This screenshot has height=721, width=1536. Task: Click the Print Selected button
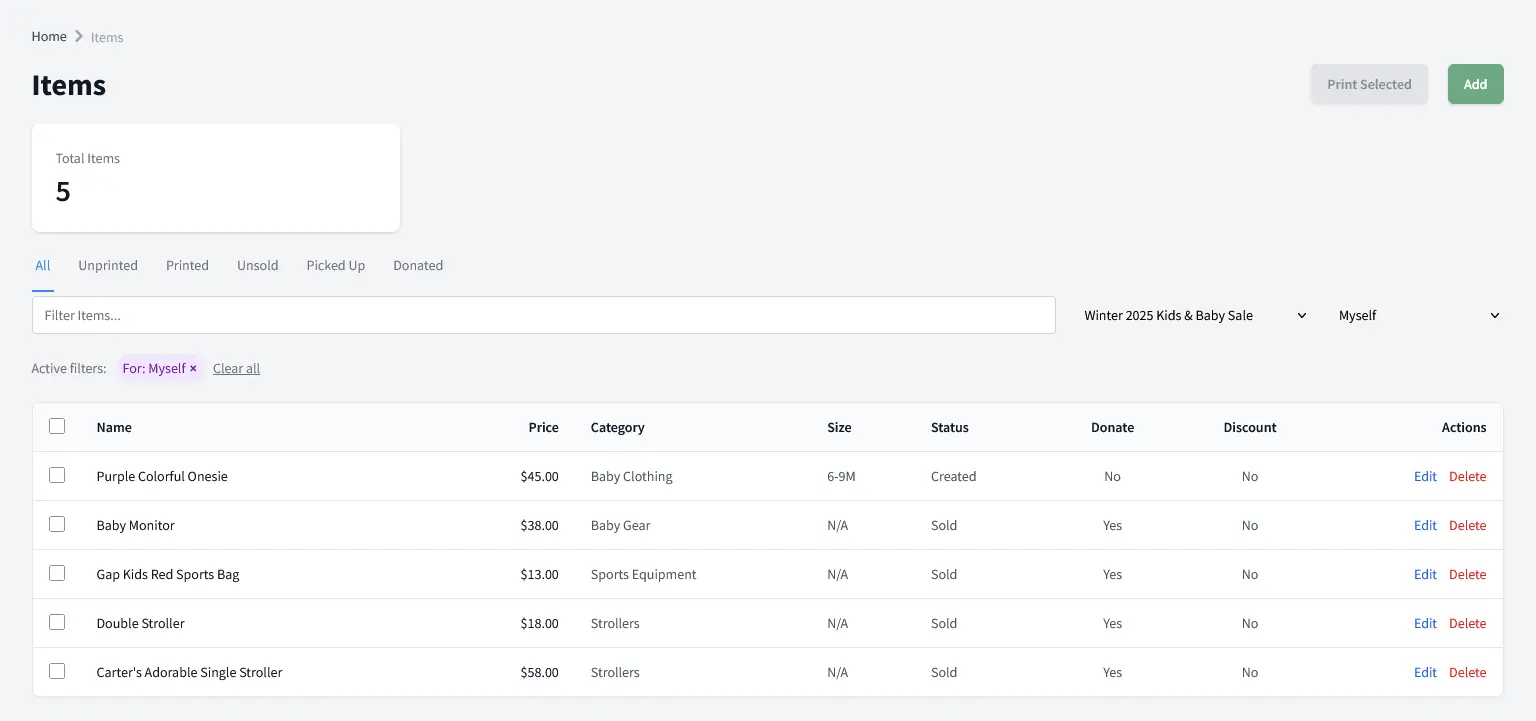(1369, 84)
